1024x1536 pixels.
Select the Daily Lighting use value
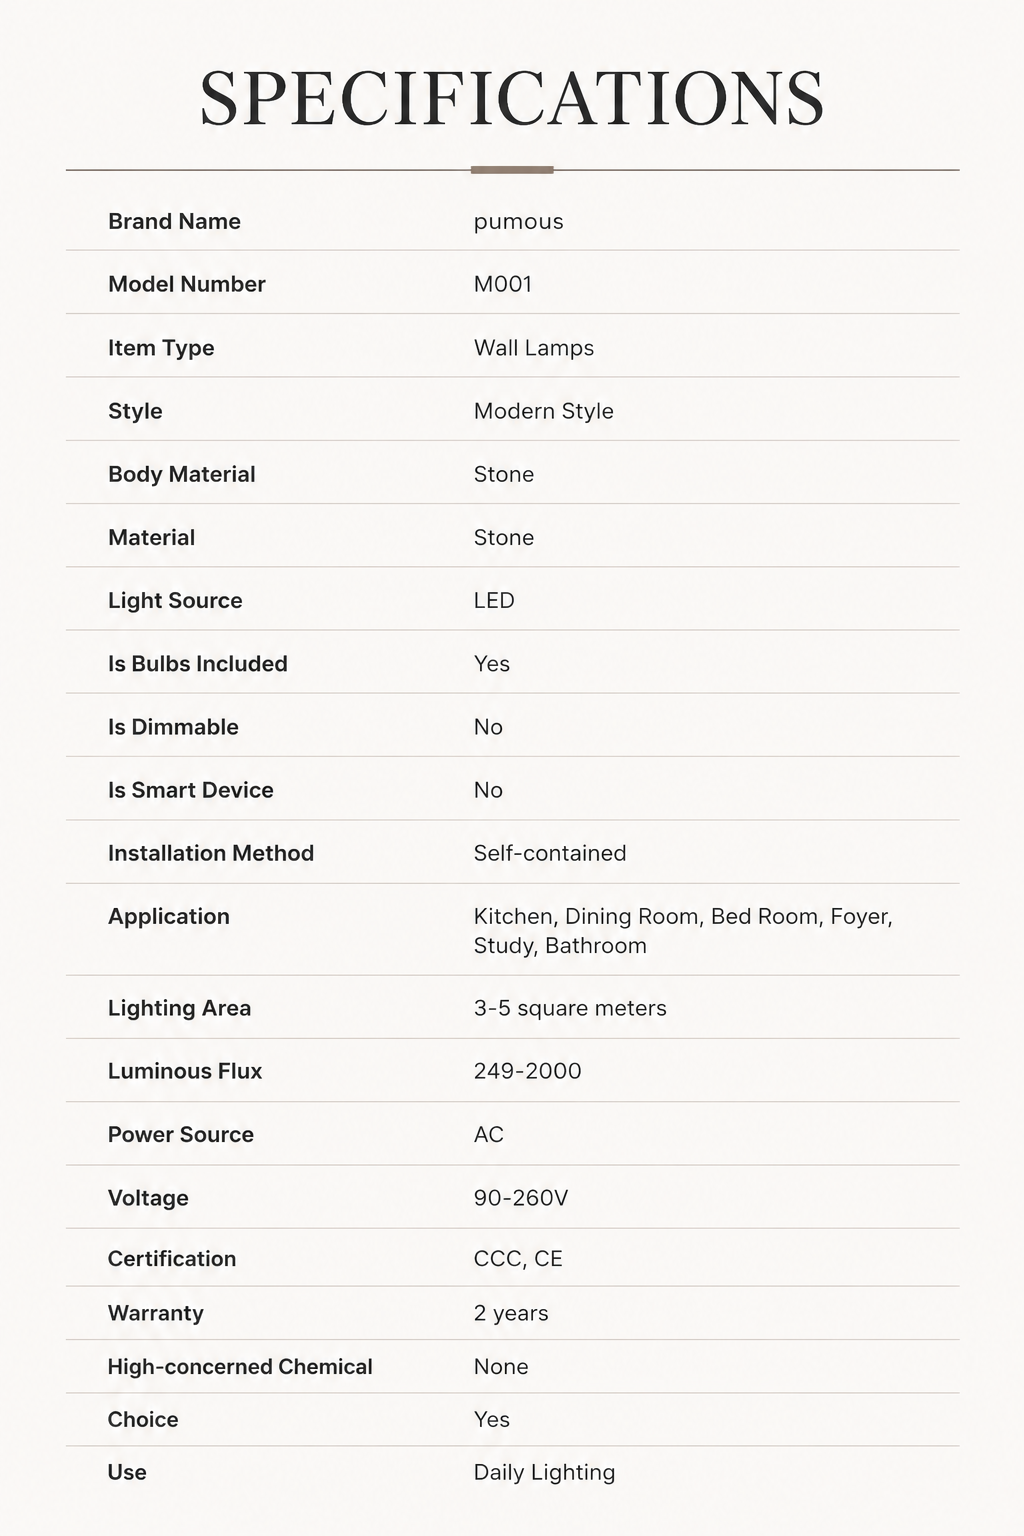point(545,1472)
